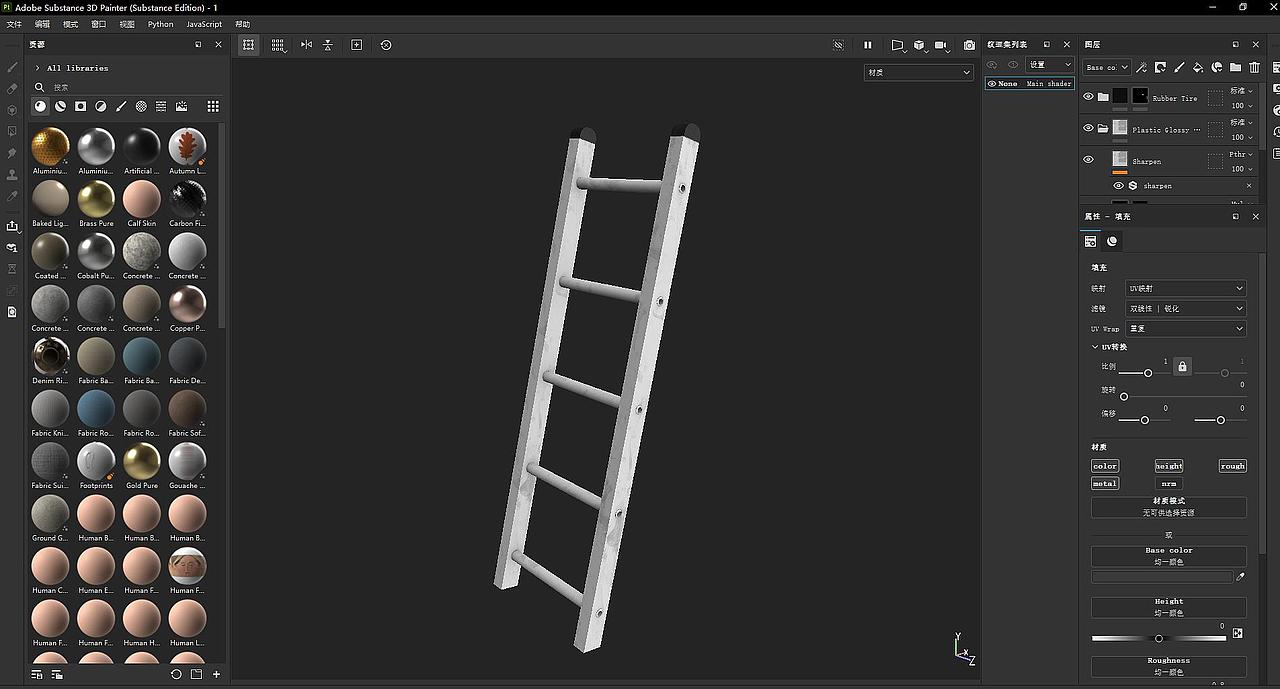This screenshot has height=689, width=1280.
Task: Open the 文件 (File) menu
Action: (14, 24)
